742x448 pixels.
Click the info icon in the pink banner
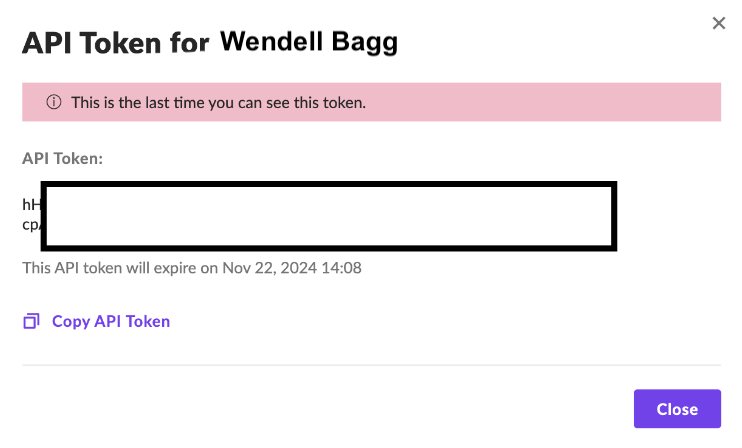point(54,103)
